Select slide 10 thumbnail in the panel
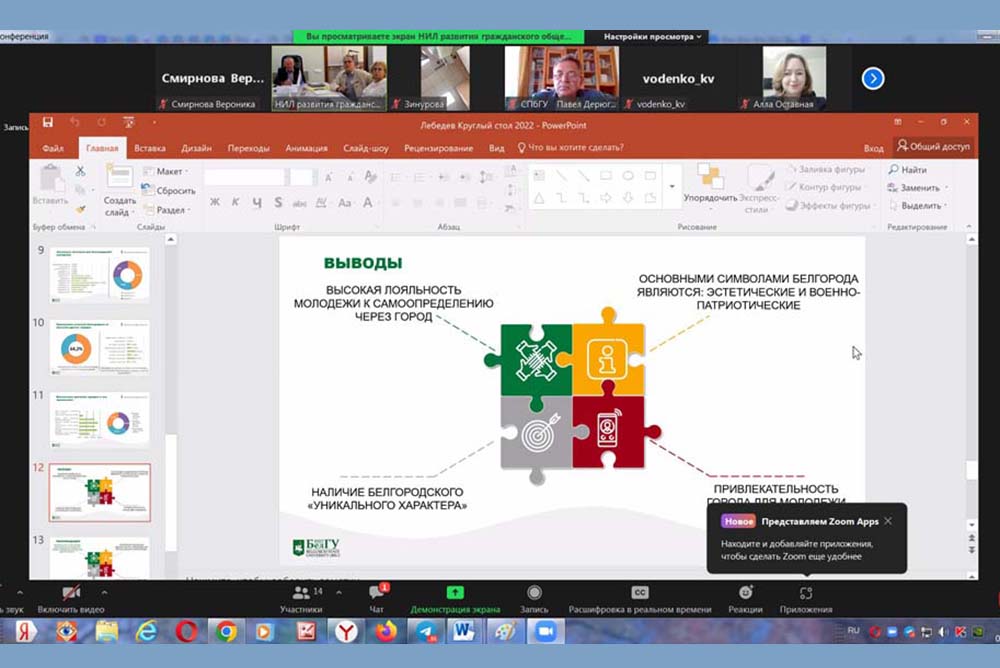This screenshot has width=1000, height=668. 99,347
